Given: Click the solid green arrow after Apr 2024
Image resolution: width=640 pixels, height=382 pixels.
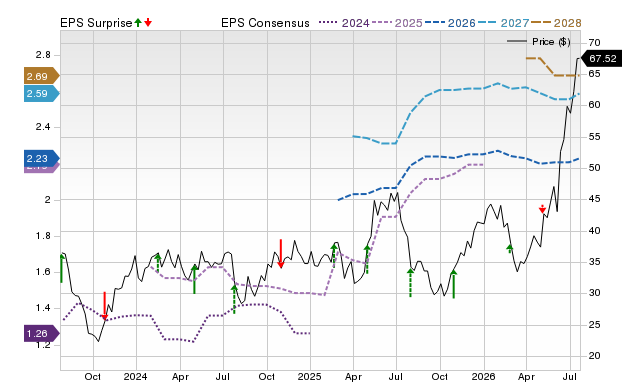Looking at the screenshot, I should coord(194,279).
